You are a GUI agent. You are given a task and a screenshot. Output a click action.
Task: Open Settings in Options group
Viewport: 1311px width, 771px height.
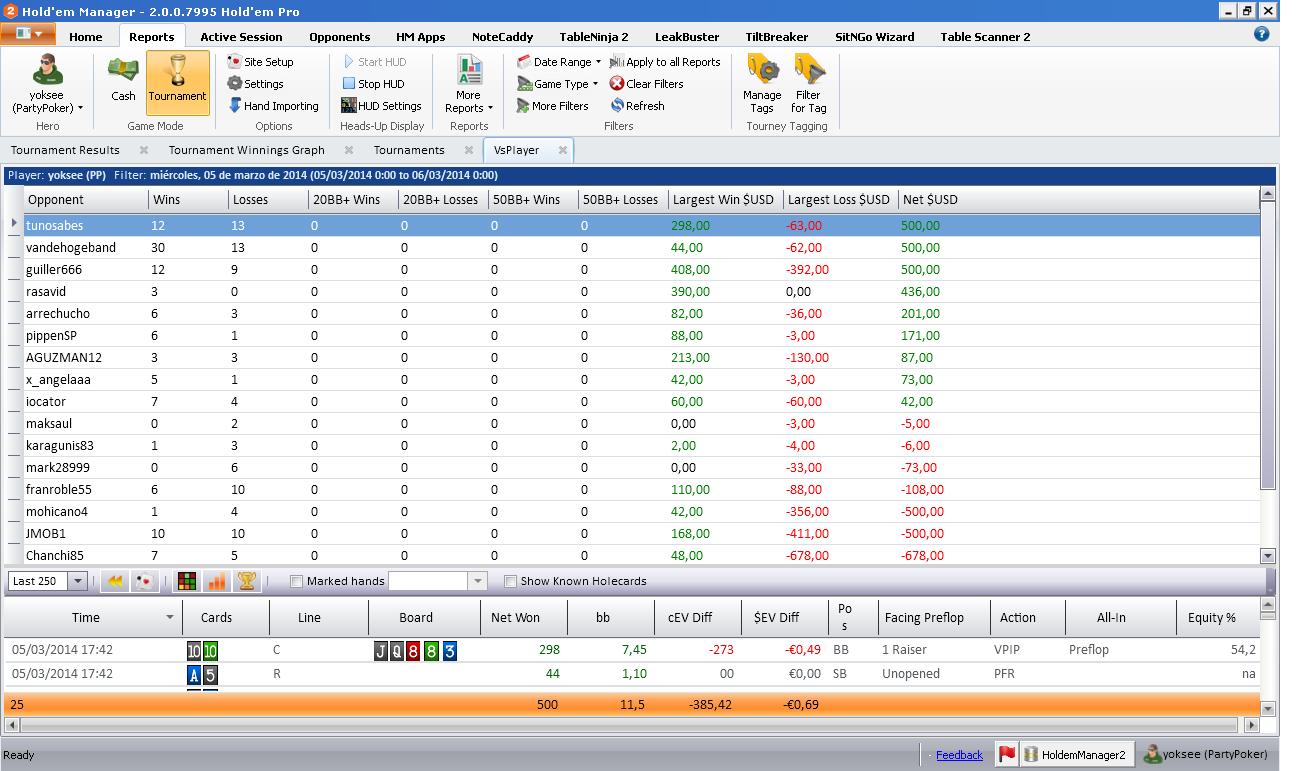(x=255, y=84)
